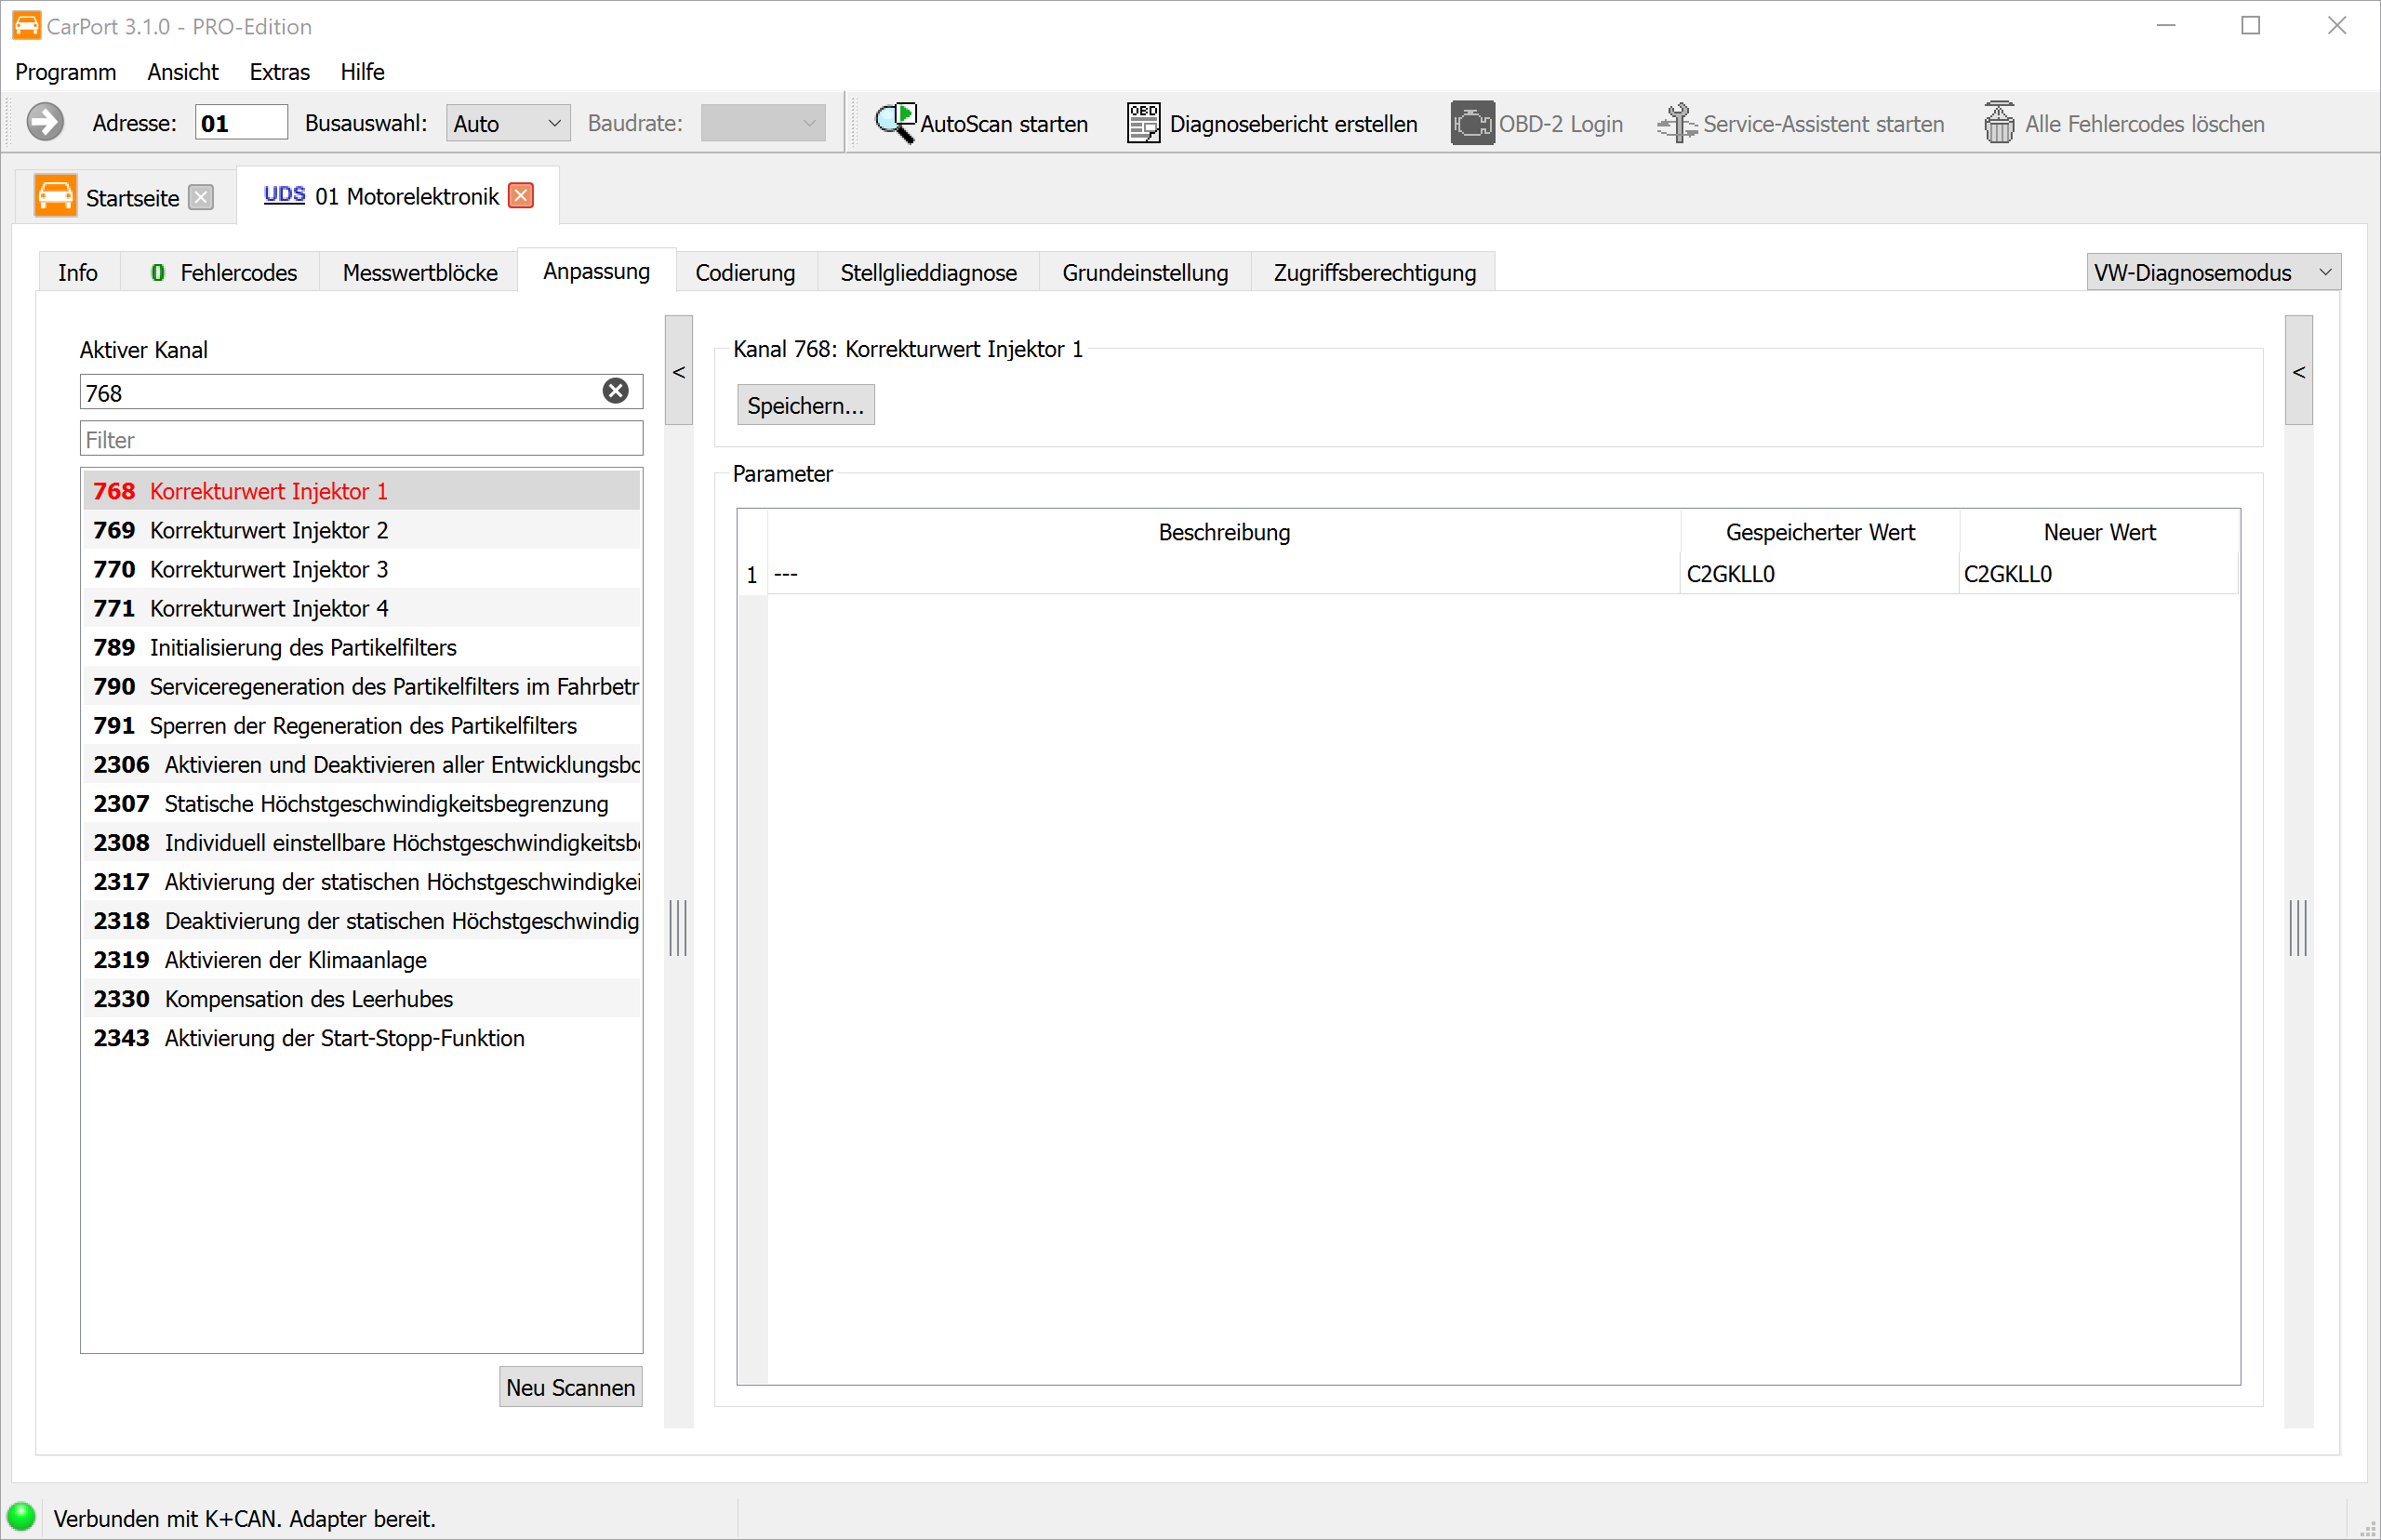Switch to the Messwertblöcke tab
Screen dimensions: 2381x1540
click(419, 272)
